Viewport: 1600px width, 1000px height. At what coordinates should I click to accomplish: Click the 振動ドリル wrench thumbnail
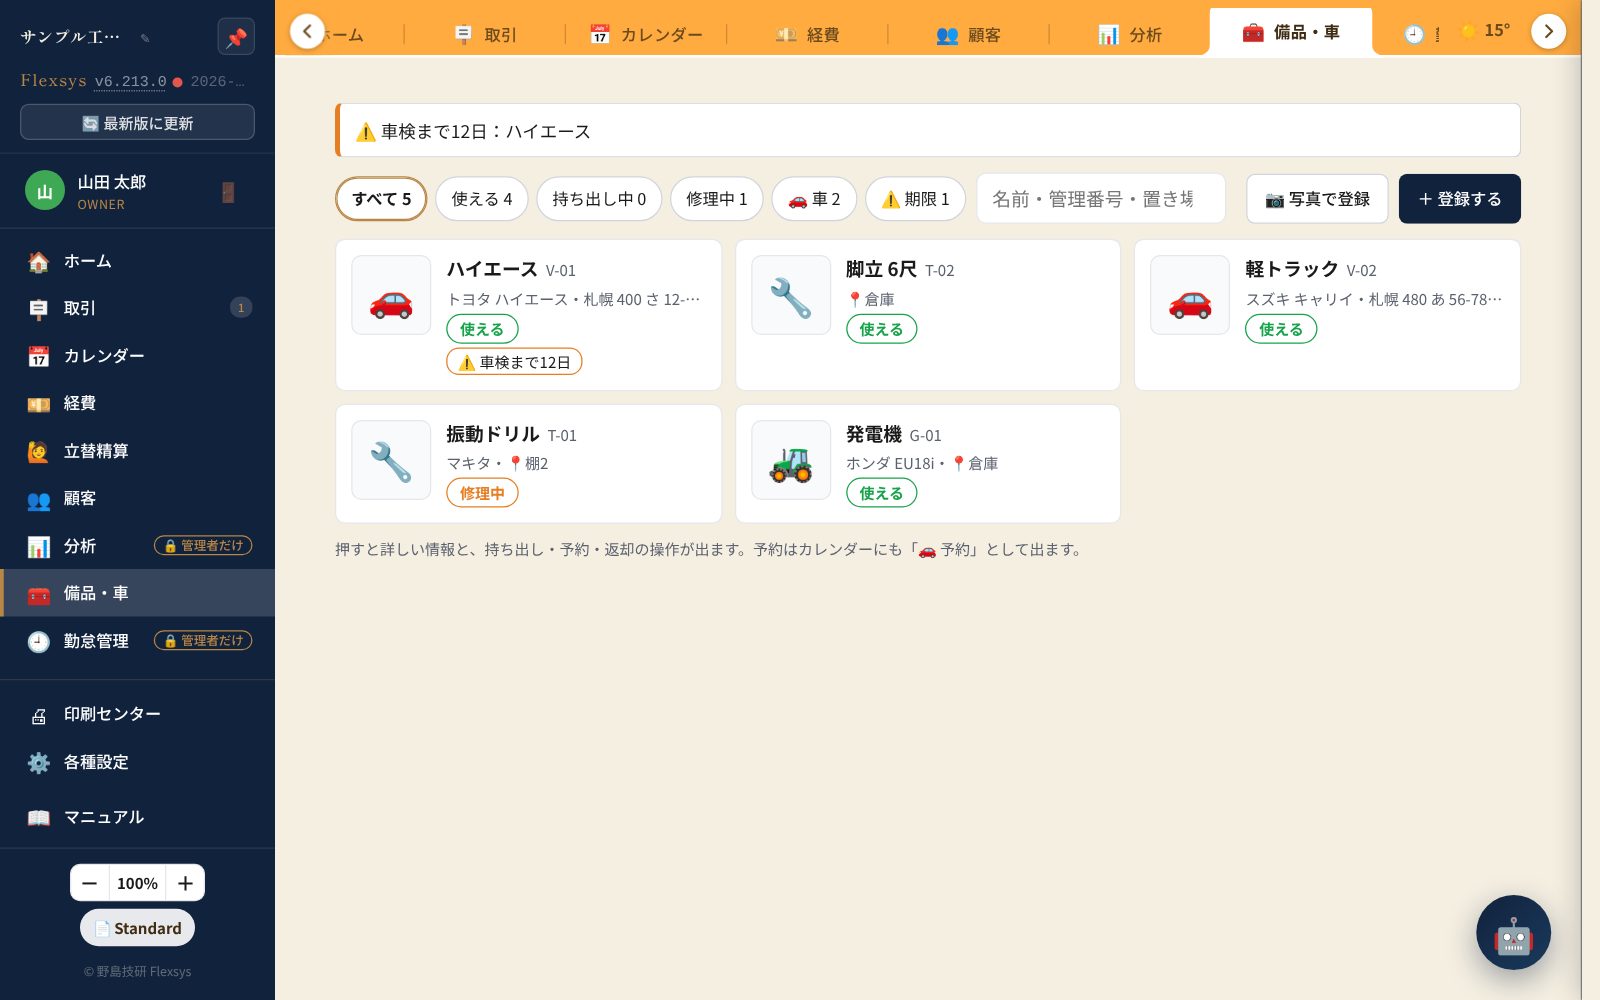pos(391,460)
